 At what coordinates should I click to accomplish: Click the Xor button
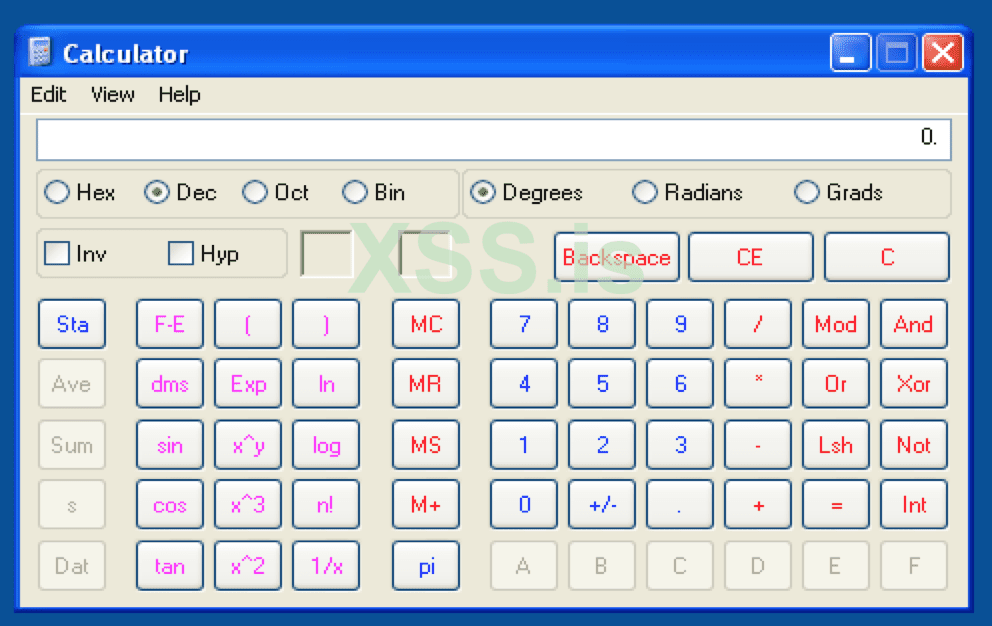click(x=914, y=384)
